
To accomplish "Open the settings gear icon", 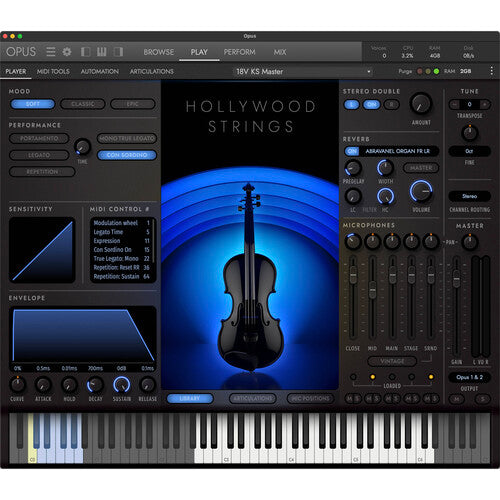I will coord(67,52).
